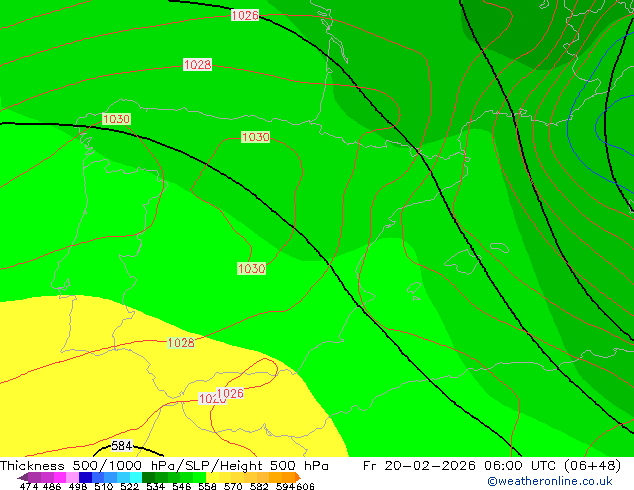634x490 pixels.
Task: Click the chart title Thickness 500/1000 hPa
Action: 89,466
